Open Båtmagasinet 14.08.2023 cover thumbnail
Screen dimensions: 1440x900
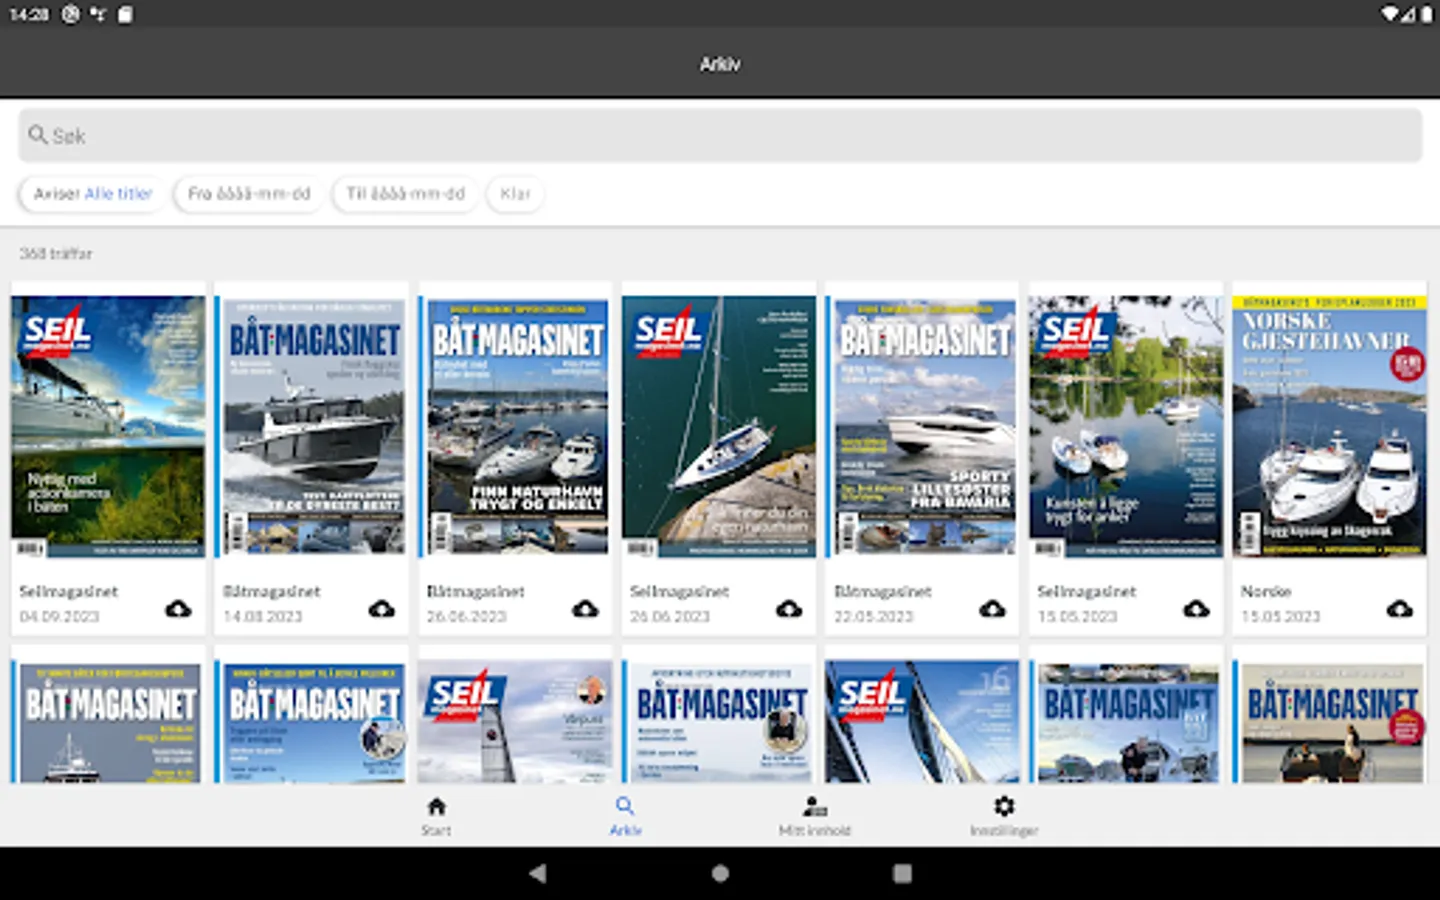[x=312, y=426]
